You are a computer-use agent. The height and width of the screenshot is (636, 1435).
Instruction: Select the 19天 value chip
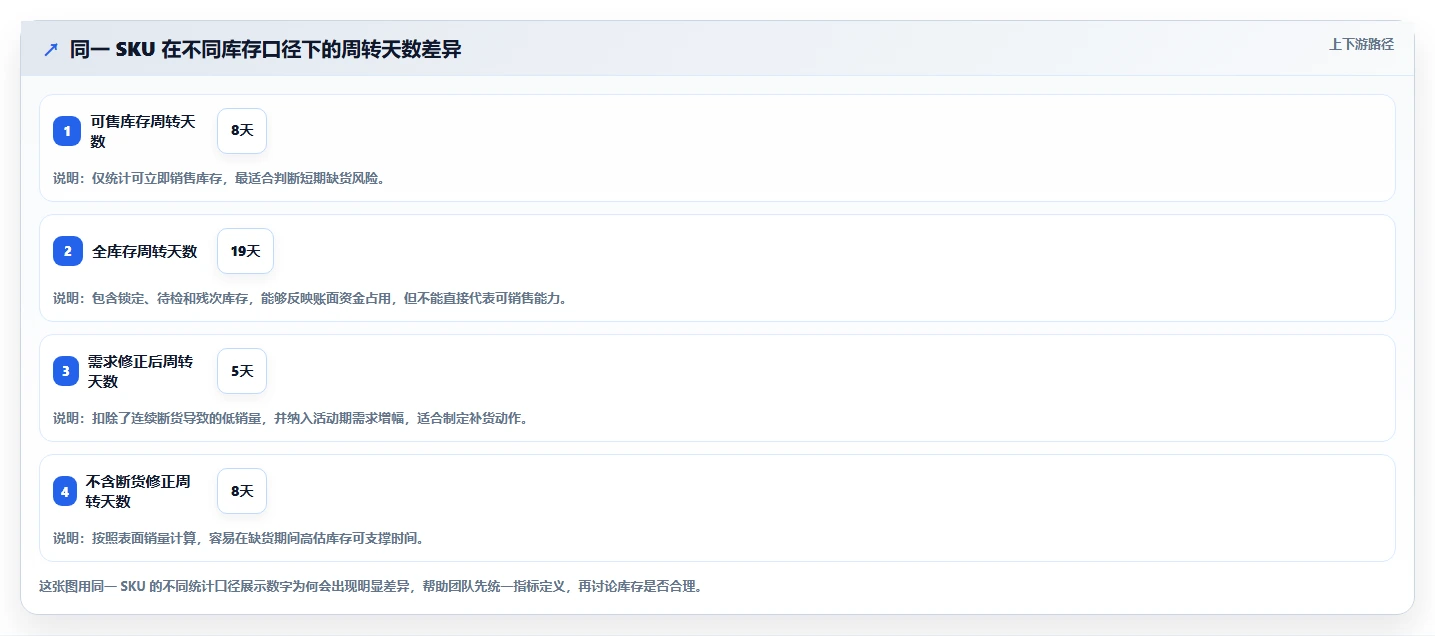pos(245,251)
